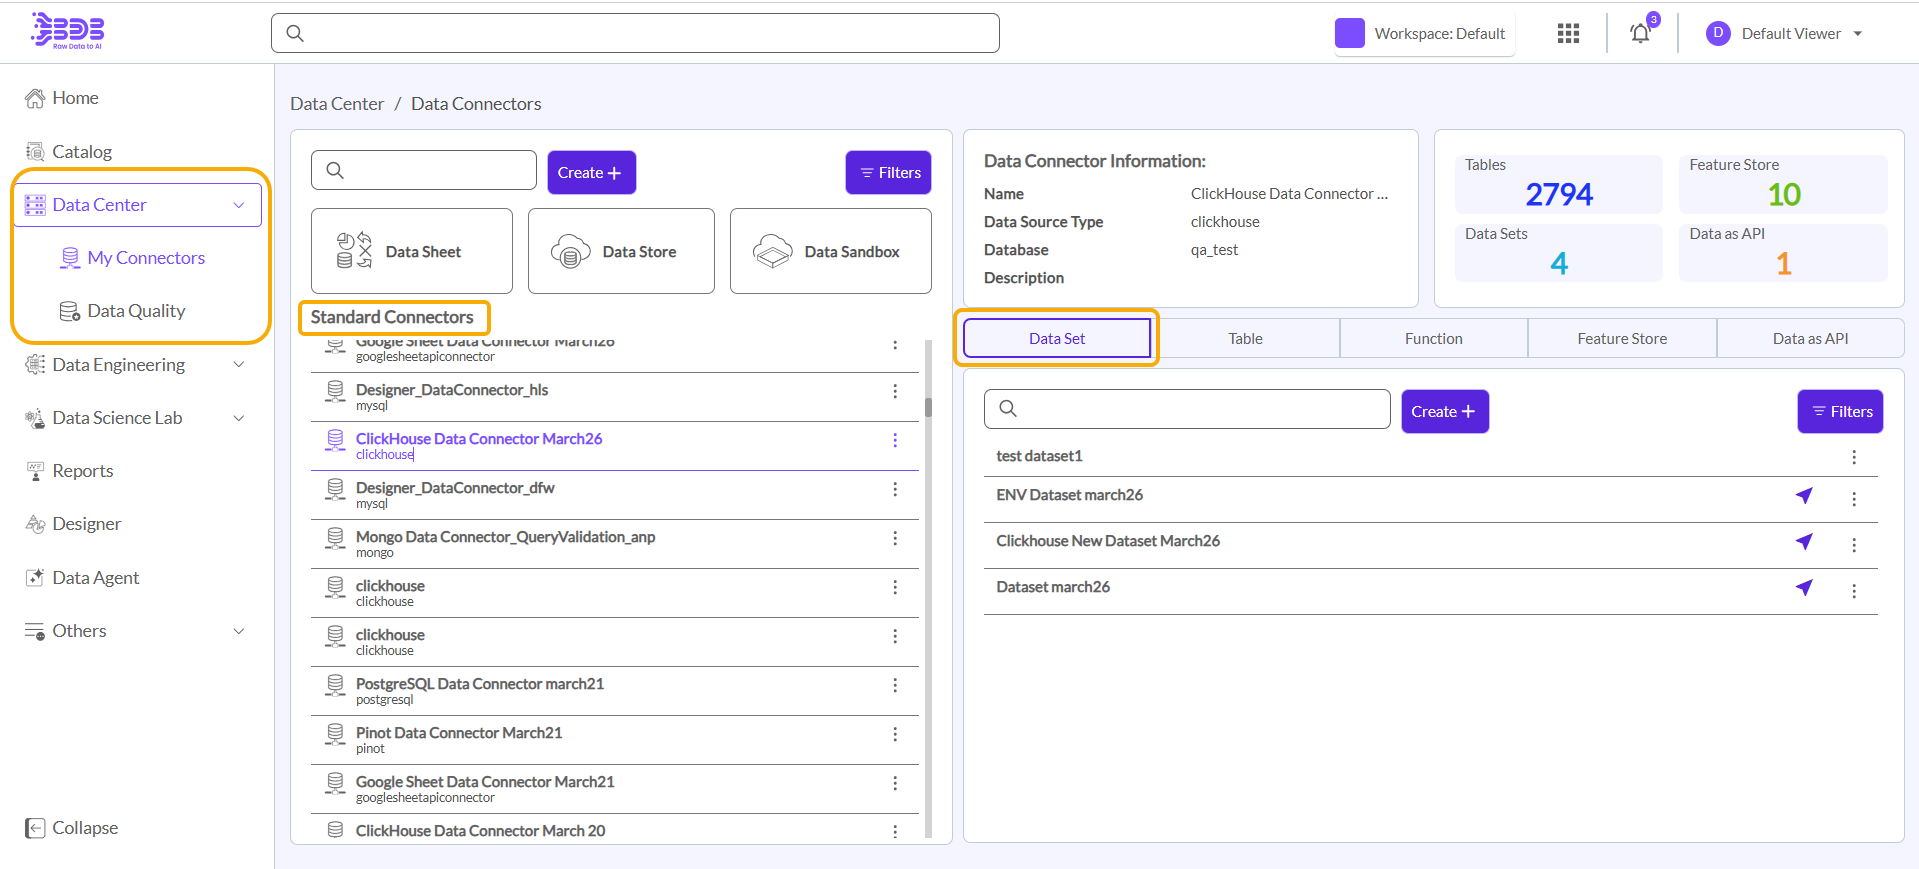Click the publish arrow for Dataset march26
This screenshot has height=869, width=1919.
[x=1804, y=588]
